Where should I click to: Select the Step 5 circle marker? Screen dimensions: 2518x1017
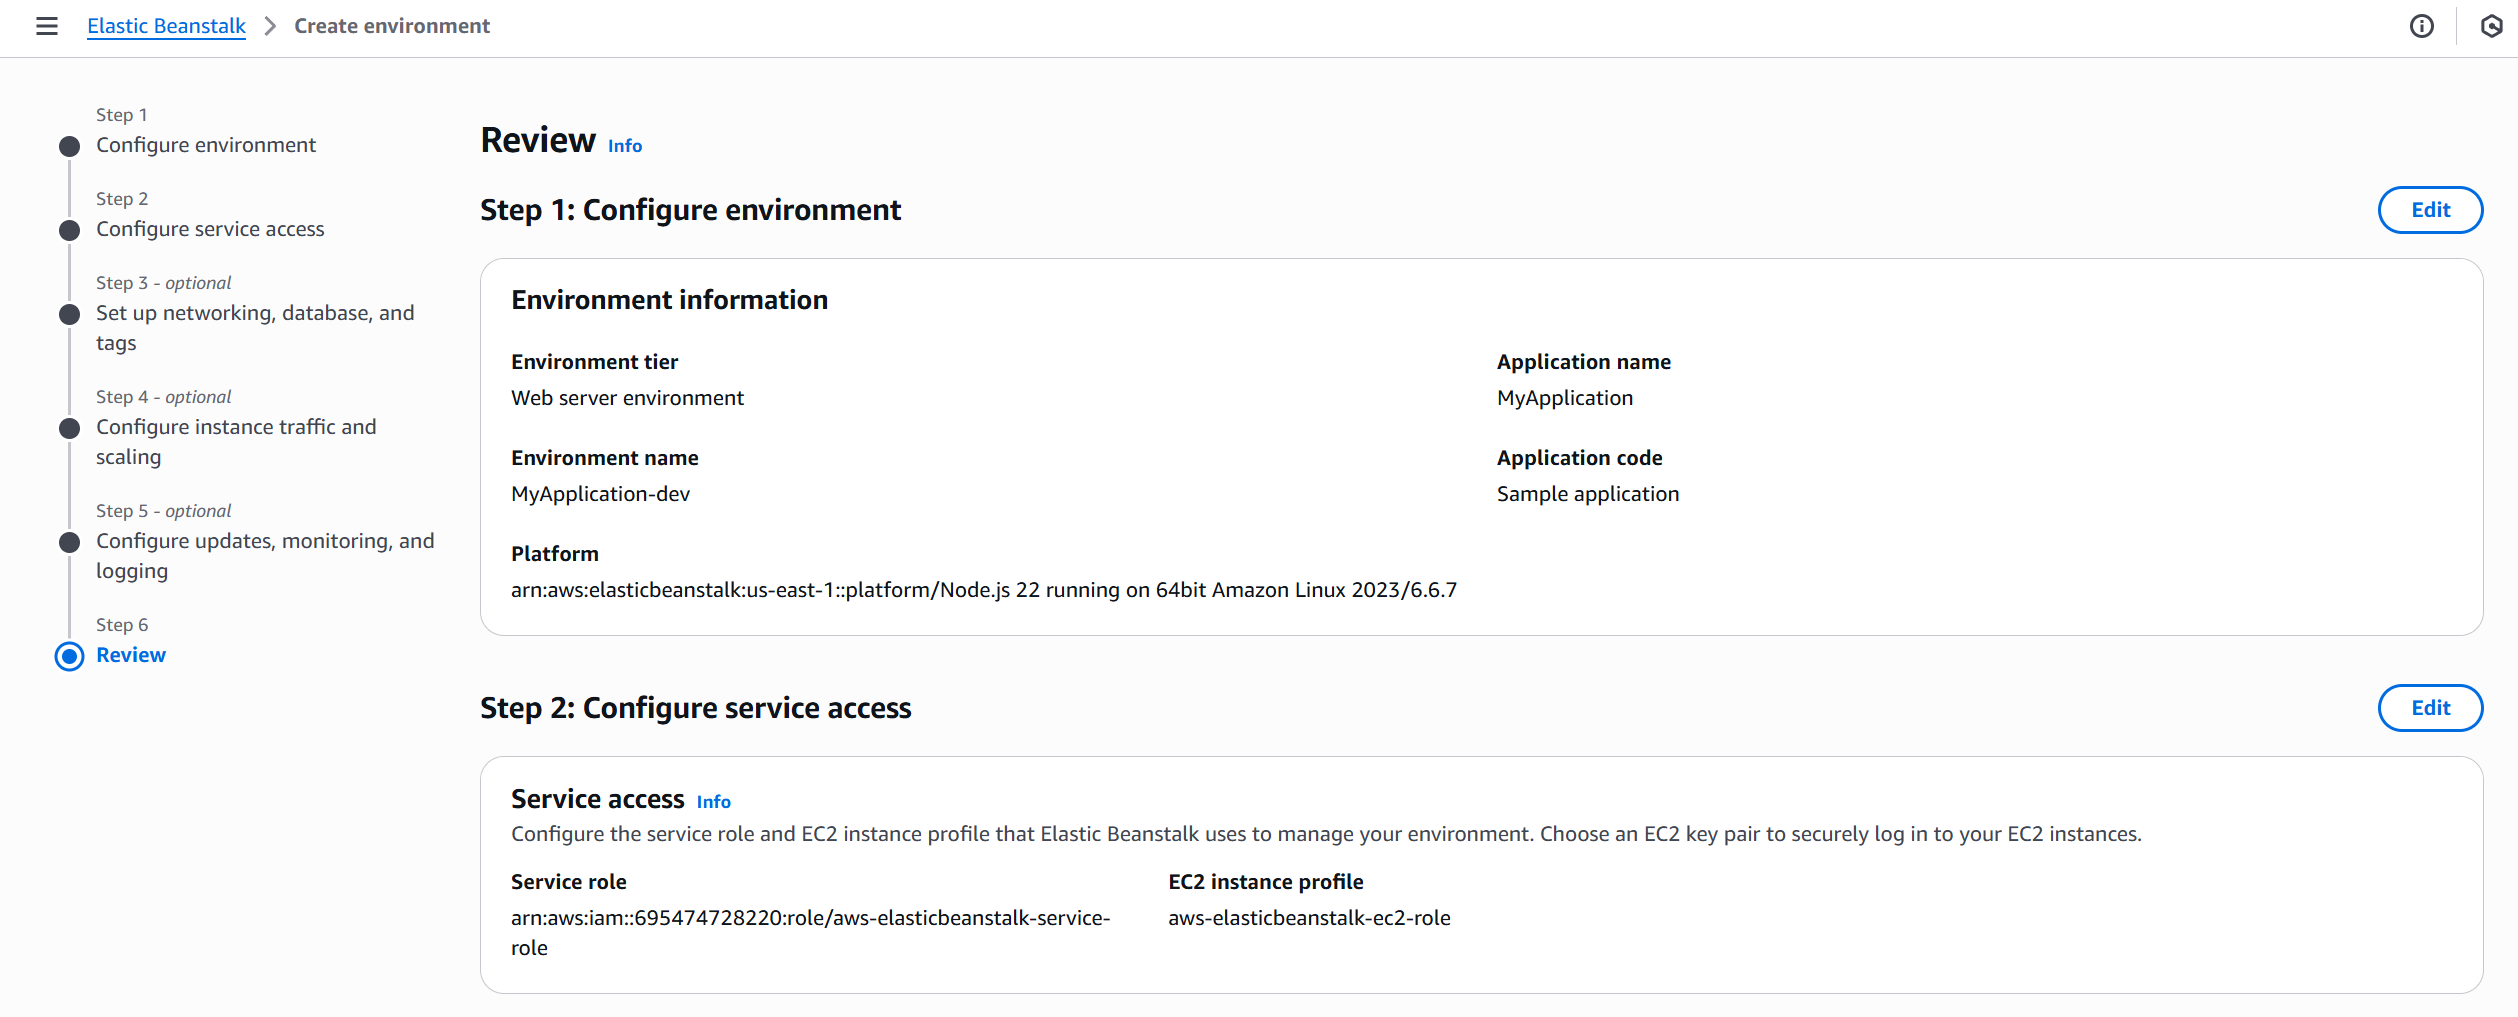click(x=69, y=543)
